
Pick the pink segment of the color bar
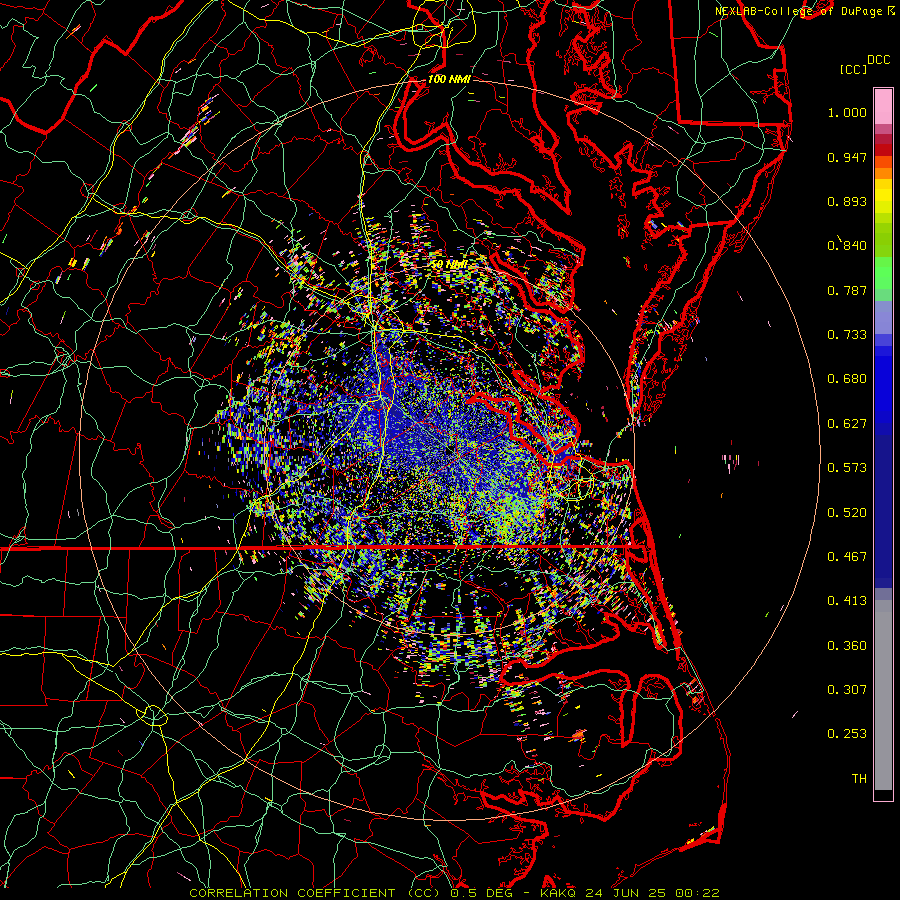(x=883, y=107)
